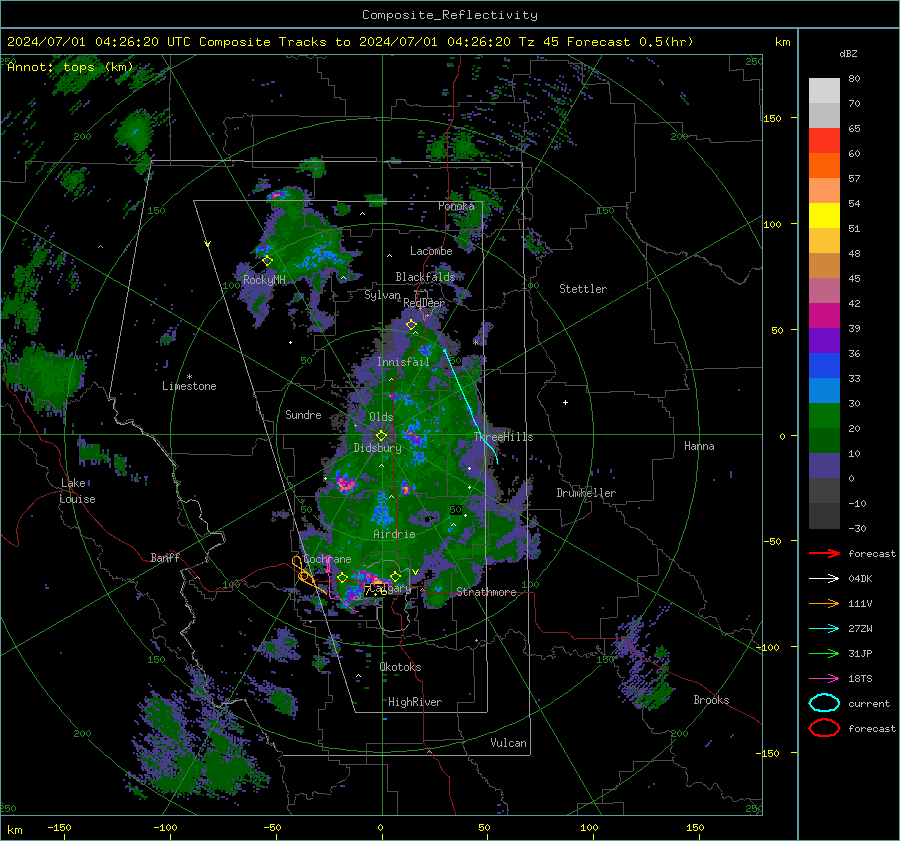900x841 pixels.
Task: Click the Stettler label
Action: (x=583, y=289)
